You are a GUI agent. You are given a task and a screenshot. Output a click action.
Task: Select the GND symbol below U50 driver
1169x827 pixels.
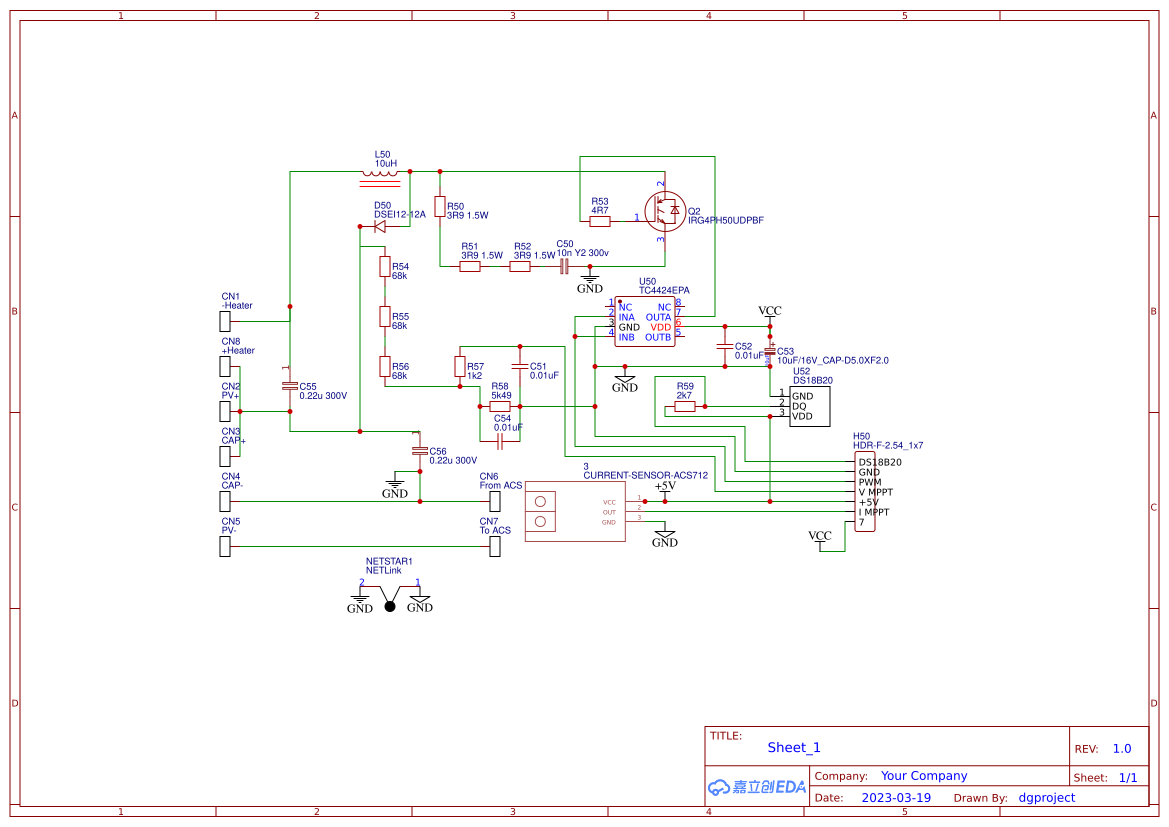(625, 382)
